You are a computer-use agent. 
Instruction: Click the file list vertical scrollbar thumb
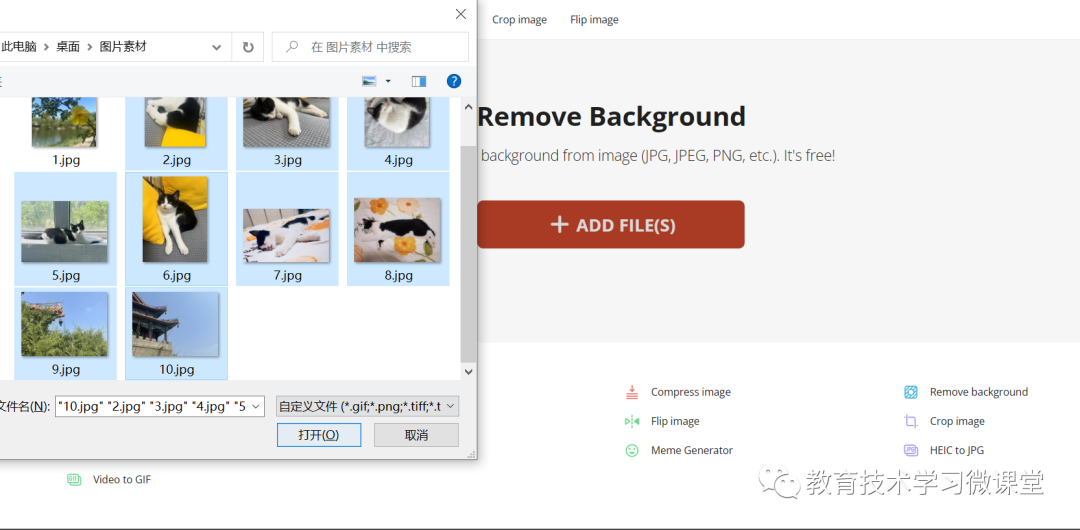coord(468,254)
